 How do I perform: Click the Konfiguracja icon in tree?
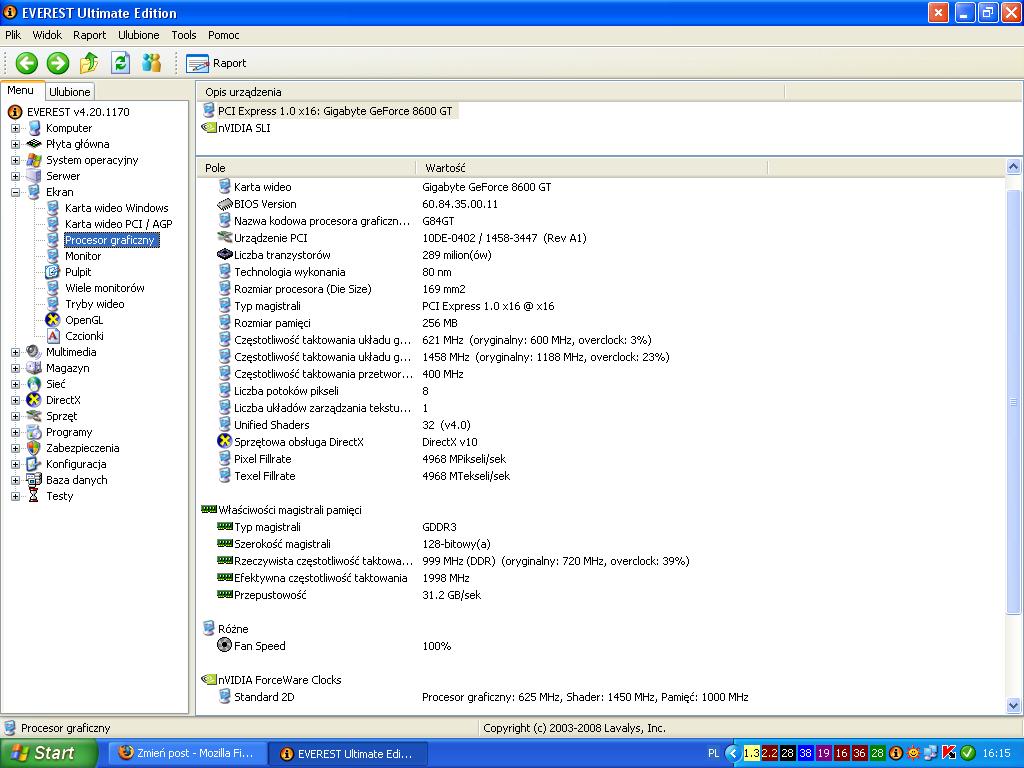click(34, 464)
